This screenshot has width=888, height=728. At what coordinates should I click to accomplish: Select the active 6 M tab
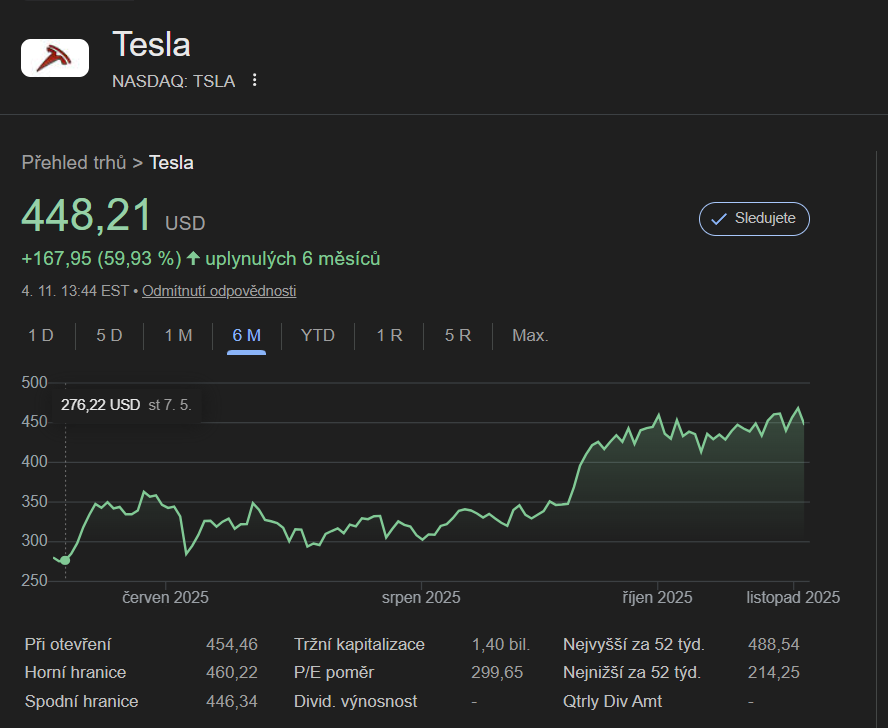pyautogui.click(x=246, y=336)
